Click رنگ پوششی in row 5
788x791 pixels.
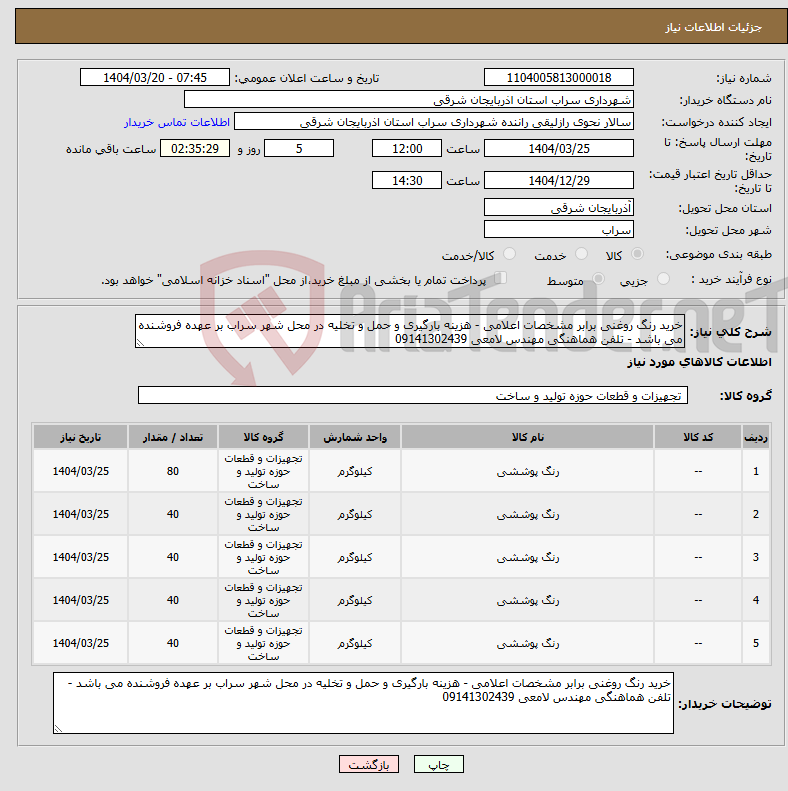point(528,643)
